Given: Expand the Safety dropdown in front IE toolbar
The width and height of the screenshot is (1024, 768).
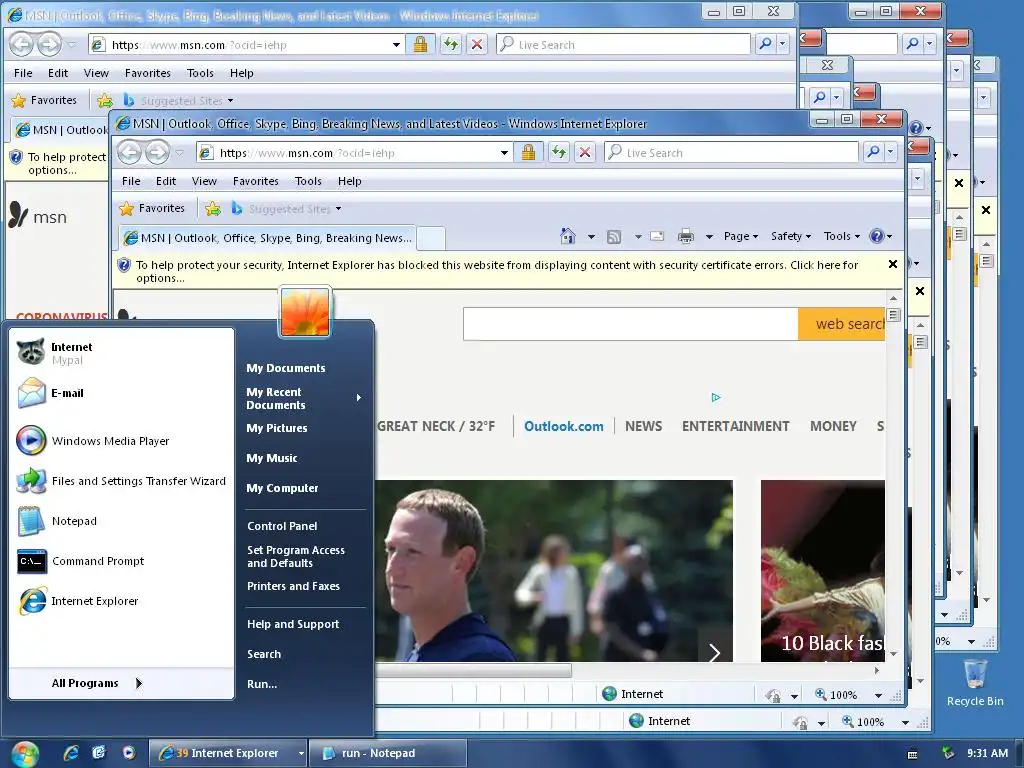Looking at the screenshot, I should pyautogui.click(x=790, y=236).
